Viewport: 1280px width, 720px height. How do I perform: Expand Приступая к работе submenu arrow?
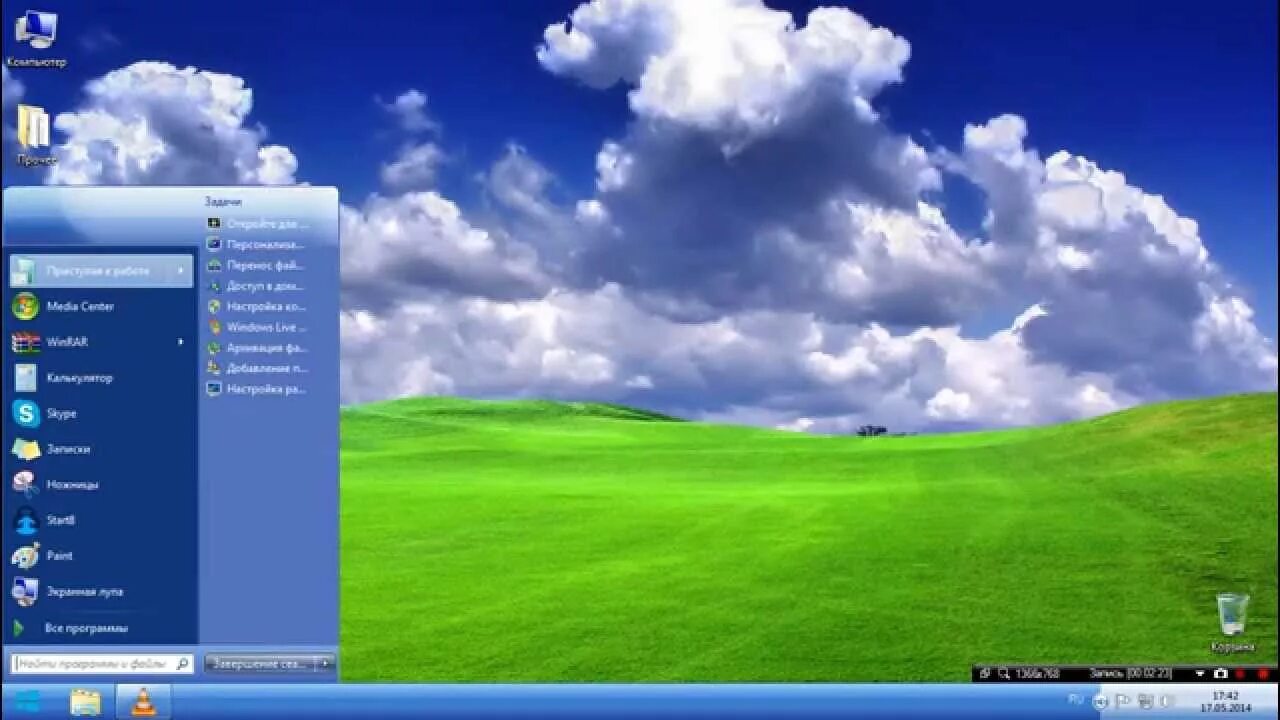click(181, 271)
